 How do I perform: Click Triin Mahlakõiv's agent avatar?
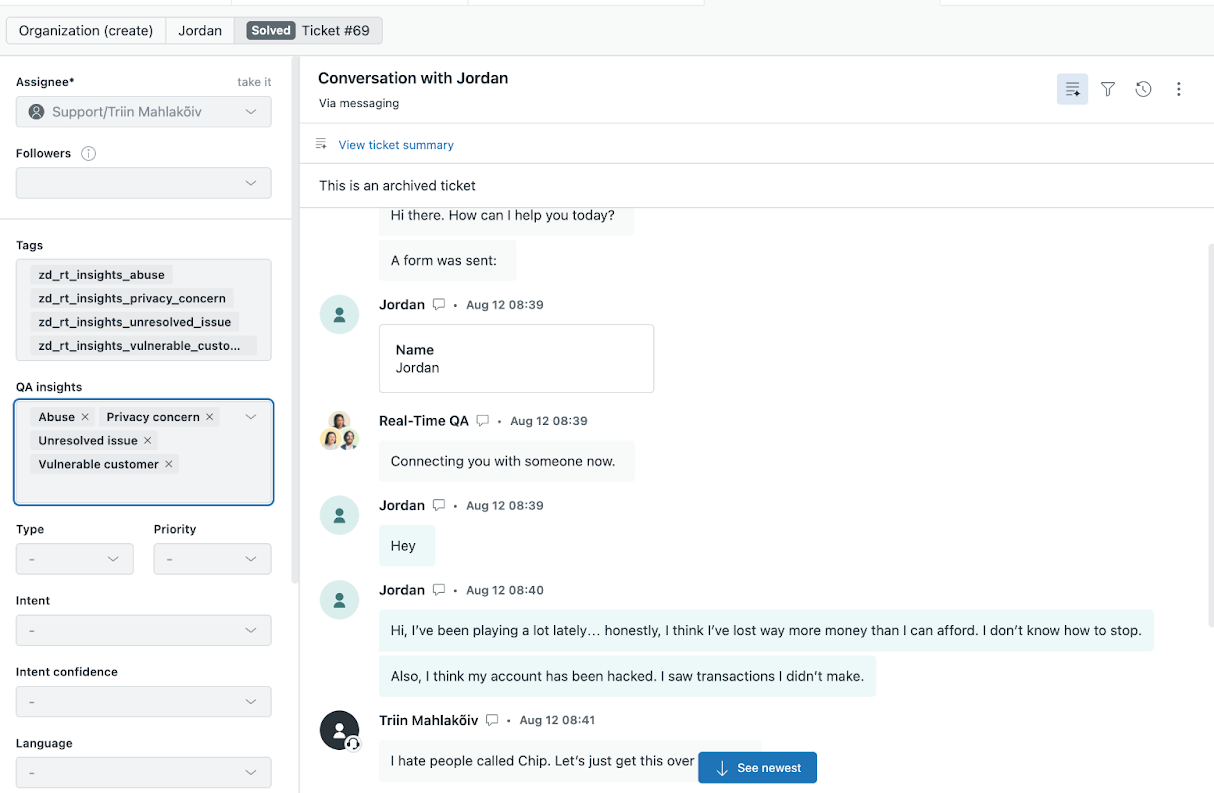click(x=339, y=730)
